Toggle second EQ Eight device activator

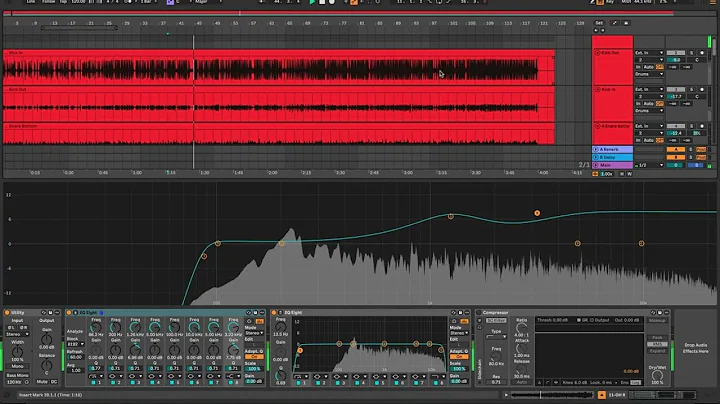pos(274,313)
